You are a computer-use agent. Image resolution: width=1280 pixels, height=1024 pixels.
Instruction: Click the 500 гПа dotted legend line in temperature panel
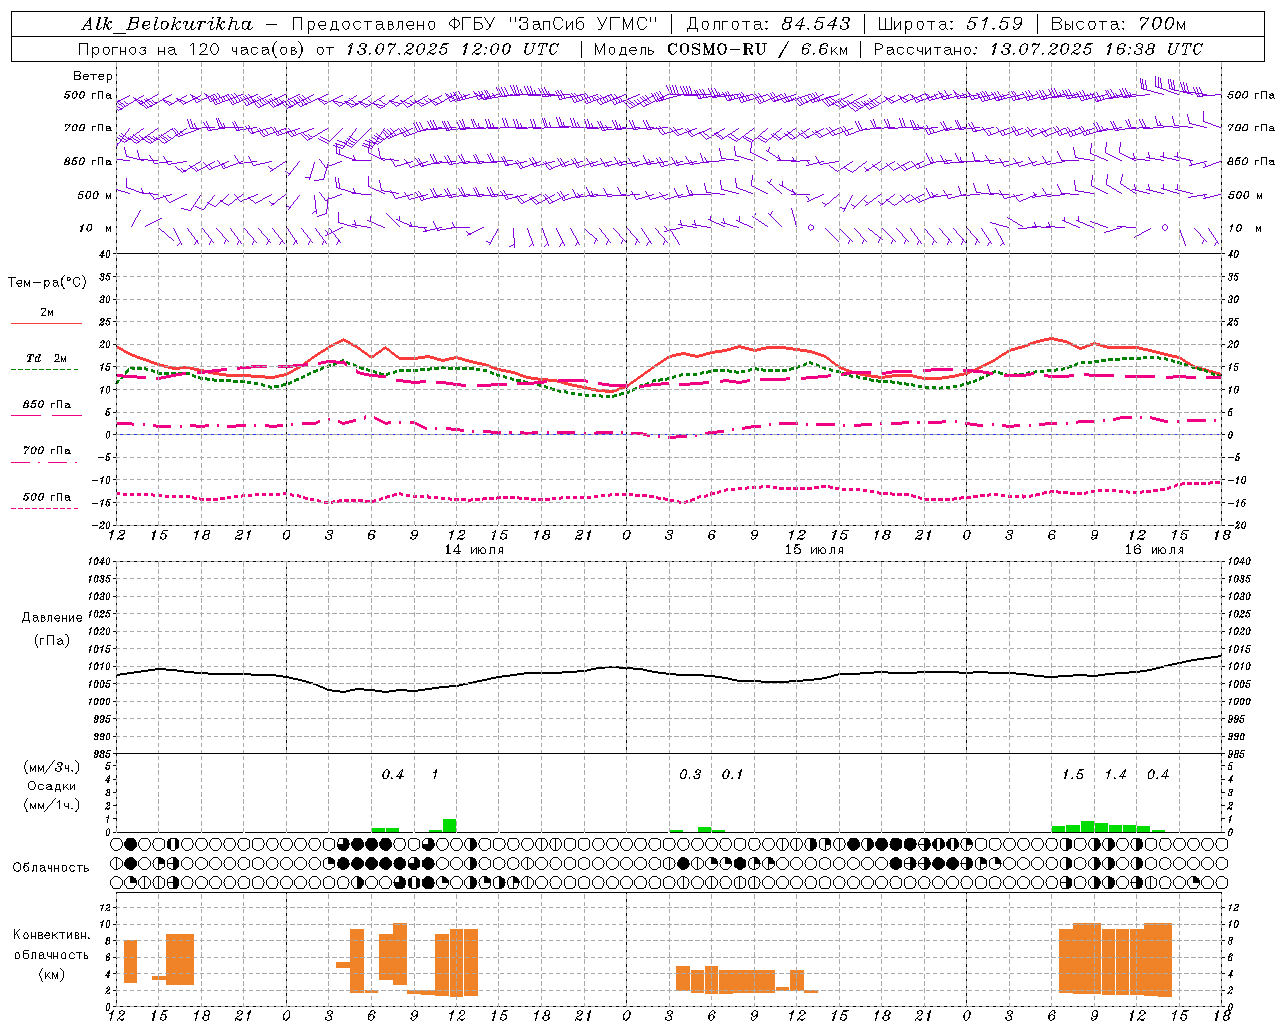point(45,509)
